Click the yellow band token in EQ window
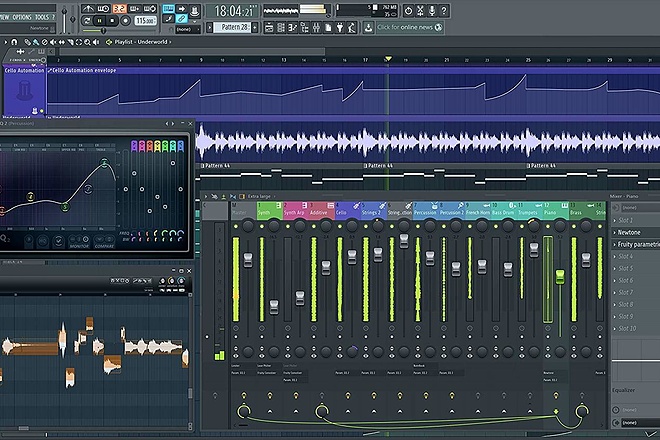The image size is (660, 440). click(x=157, y=146)
